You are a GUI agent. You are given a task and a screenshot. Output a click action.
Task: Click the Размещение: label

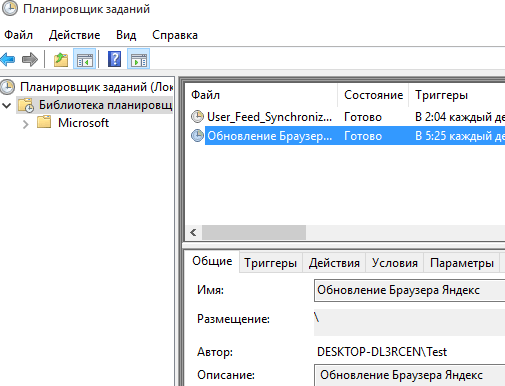[x=233, y=319]
